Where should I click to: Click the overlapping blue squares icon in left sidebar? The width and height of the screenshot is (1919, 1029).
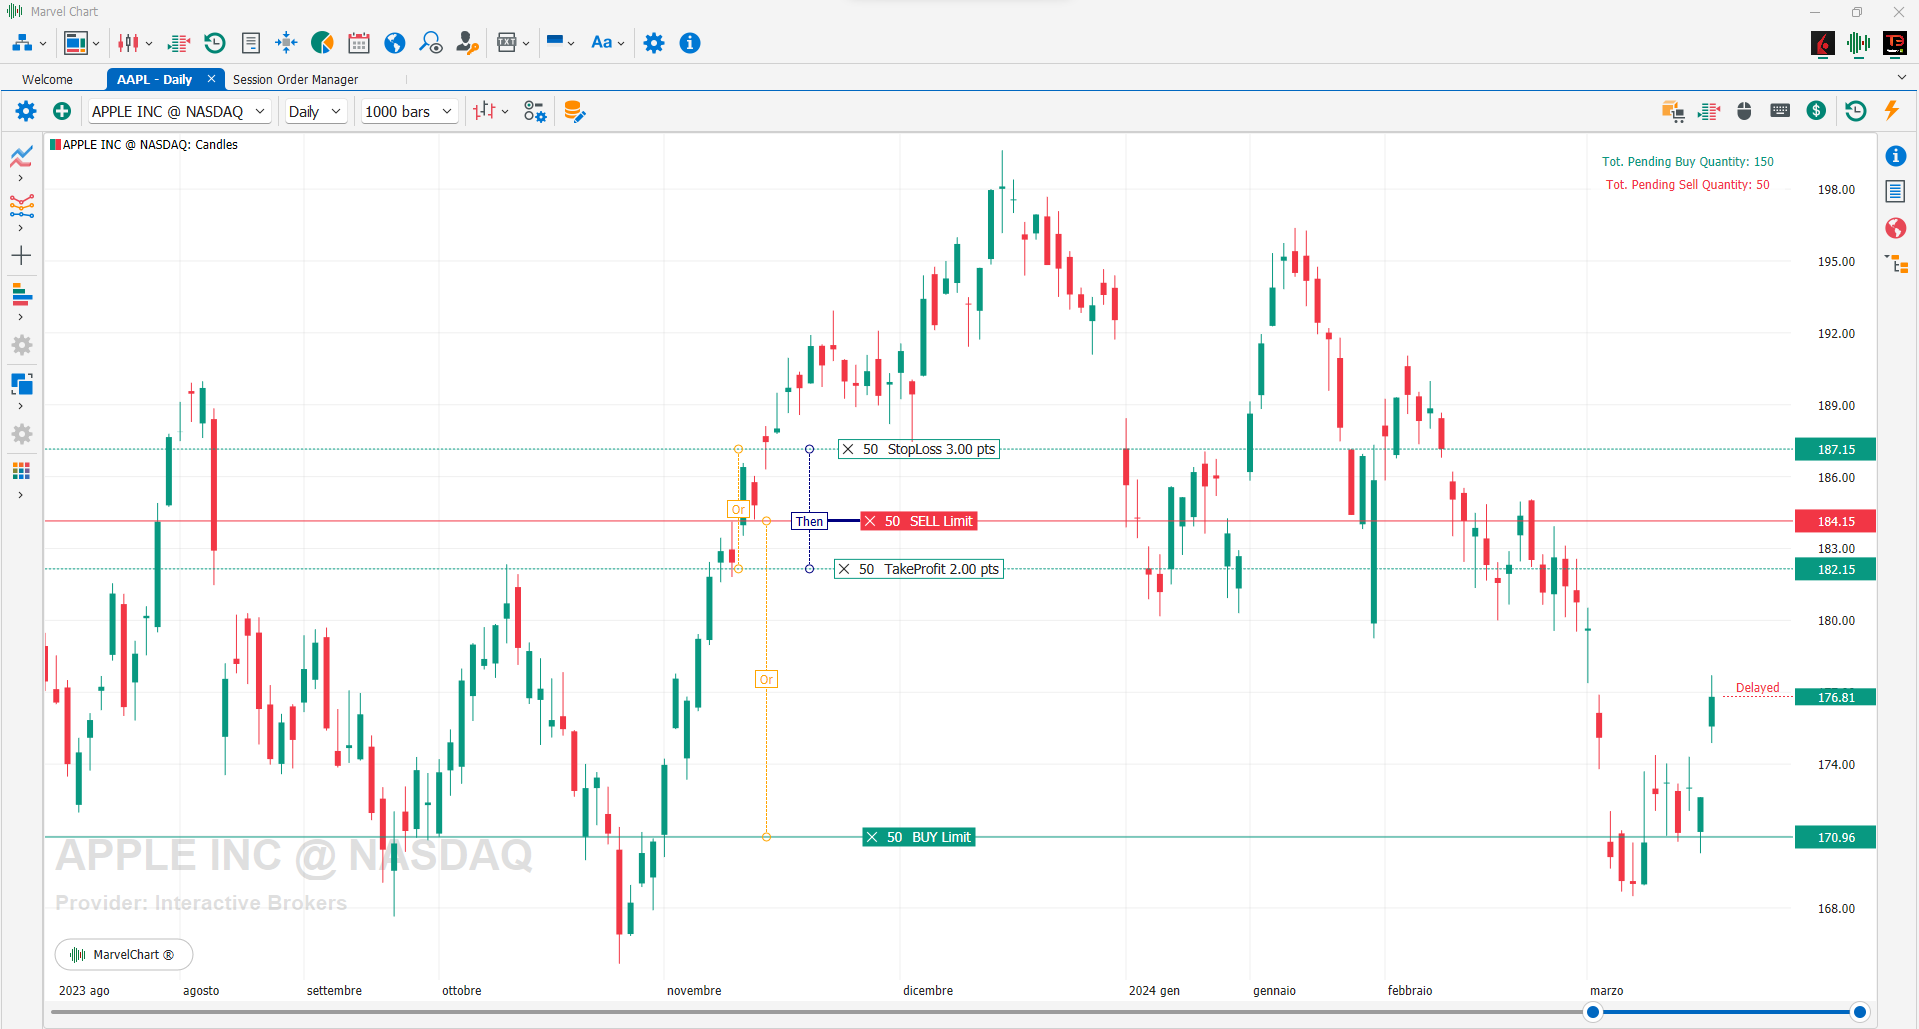coord(22,384)
